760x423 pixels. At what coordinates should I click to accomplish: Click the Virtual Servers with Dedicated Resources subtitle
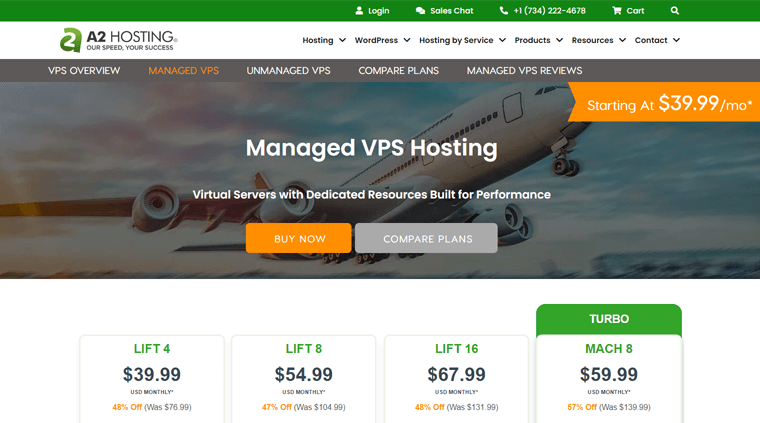pyautogui.click(x=372, y=195)
